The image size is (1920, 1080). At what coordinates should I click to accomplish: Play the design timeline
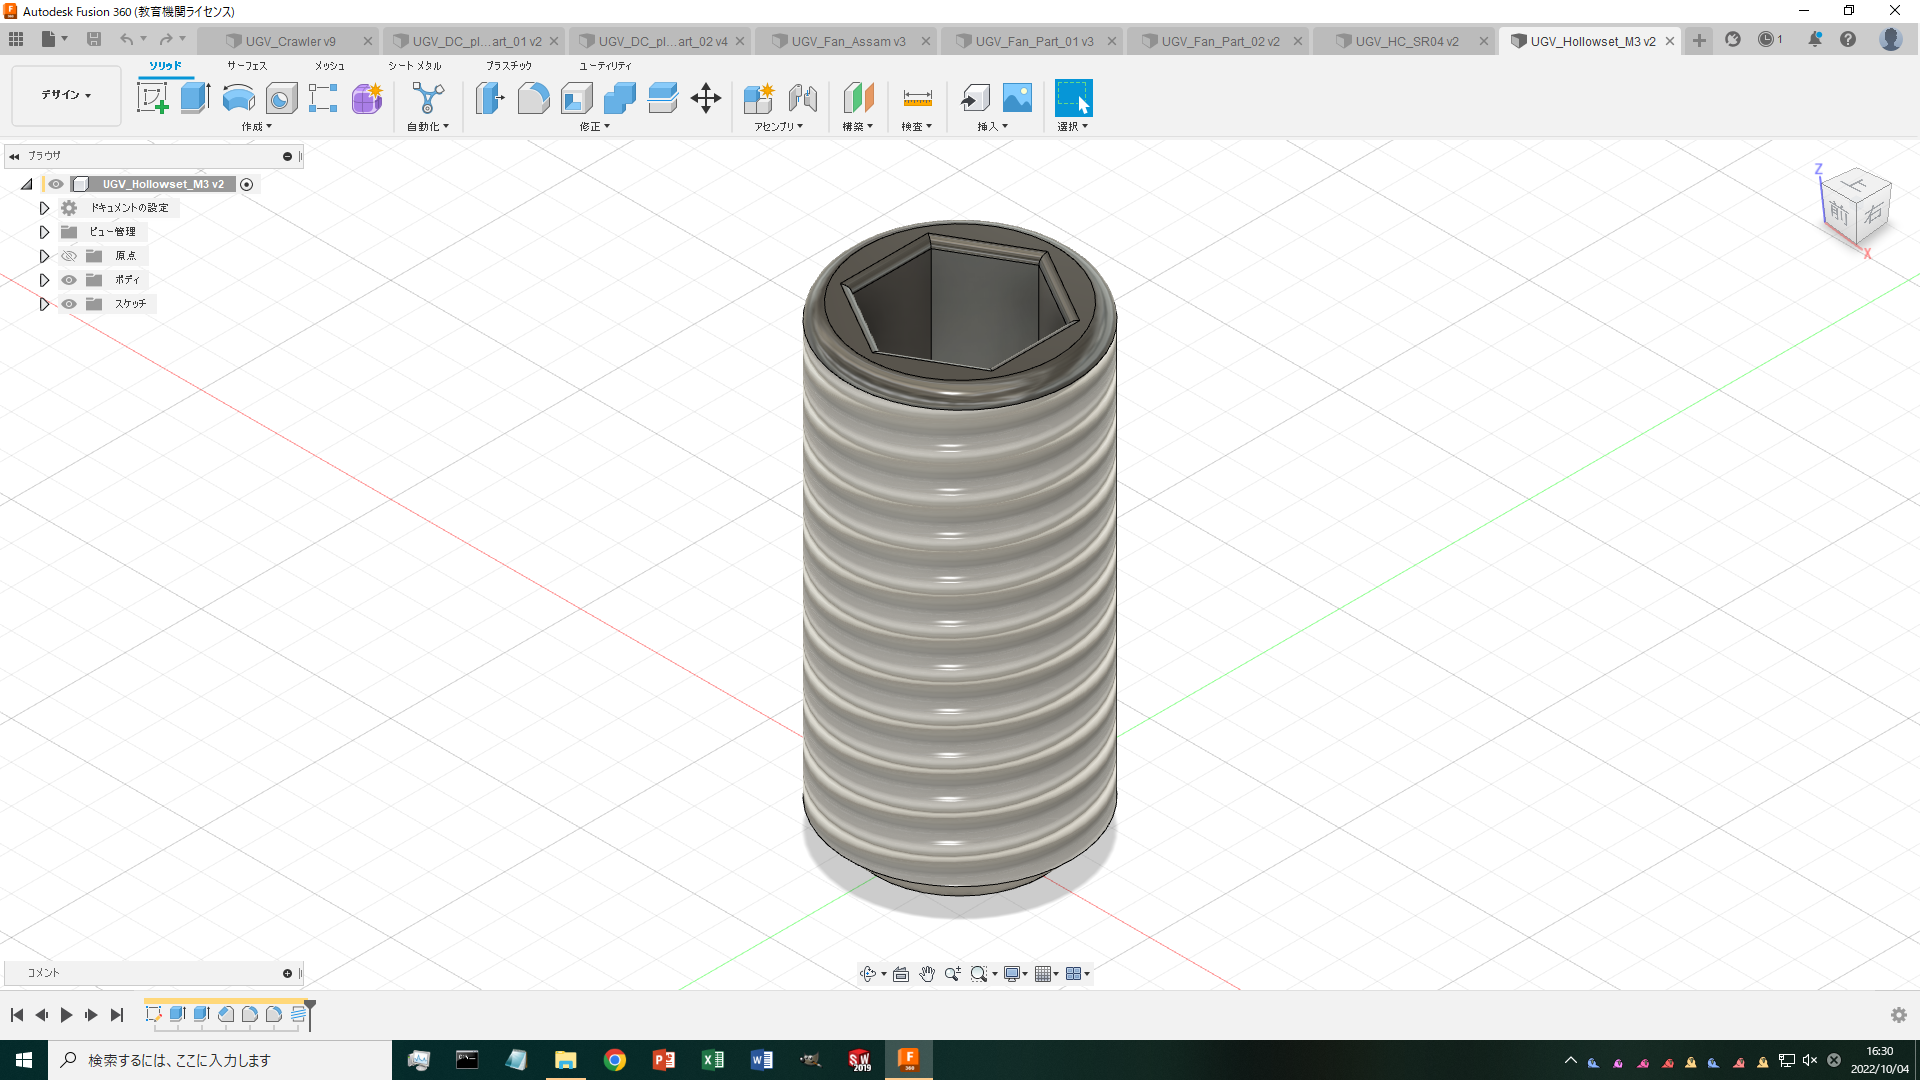(66, 1015)
